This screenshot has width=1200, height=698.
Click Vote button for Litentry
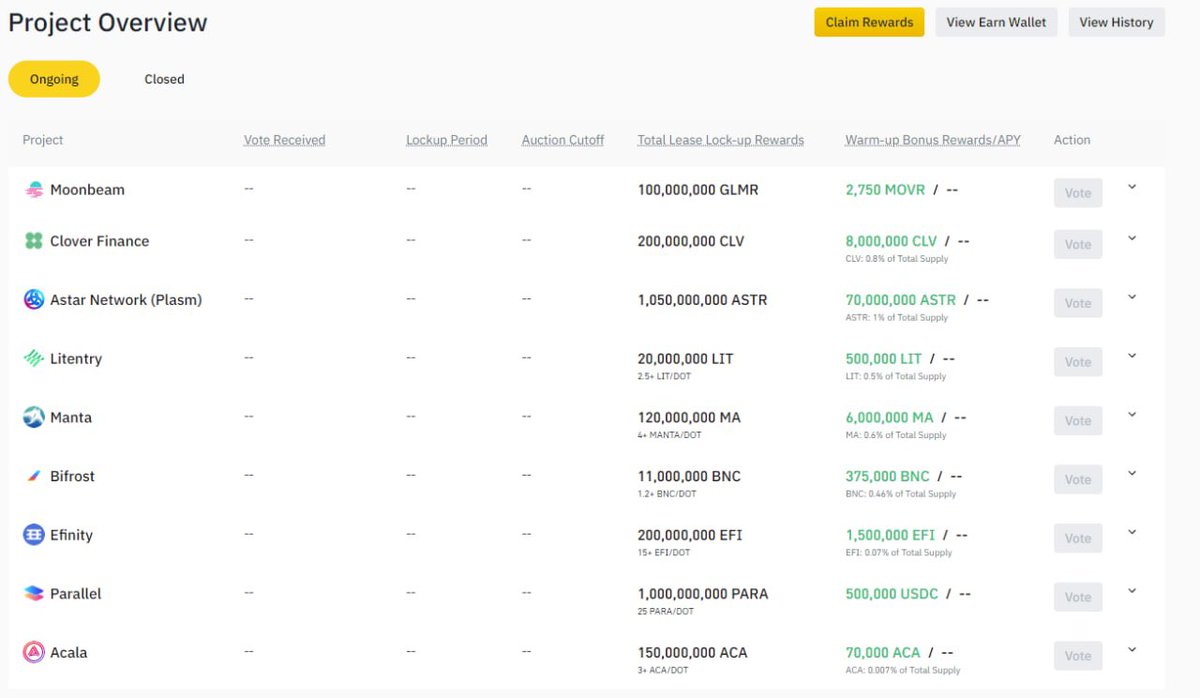[1078, 362]
